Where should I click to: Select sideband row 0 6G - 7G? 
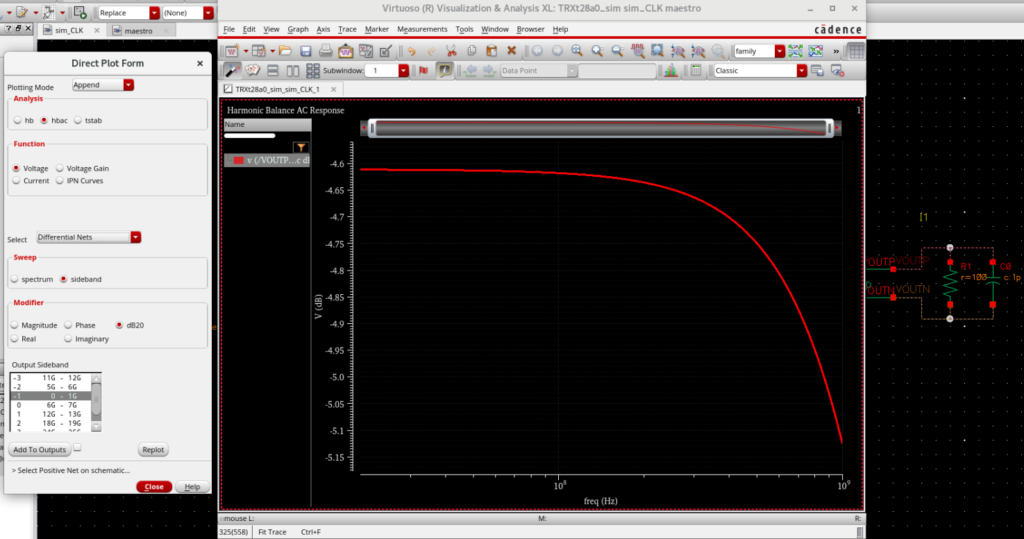pos(51,405)
